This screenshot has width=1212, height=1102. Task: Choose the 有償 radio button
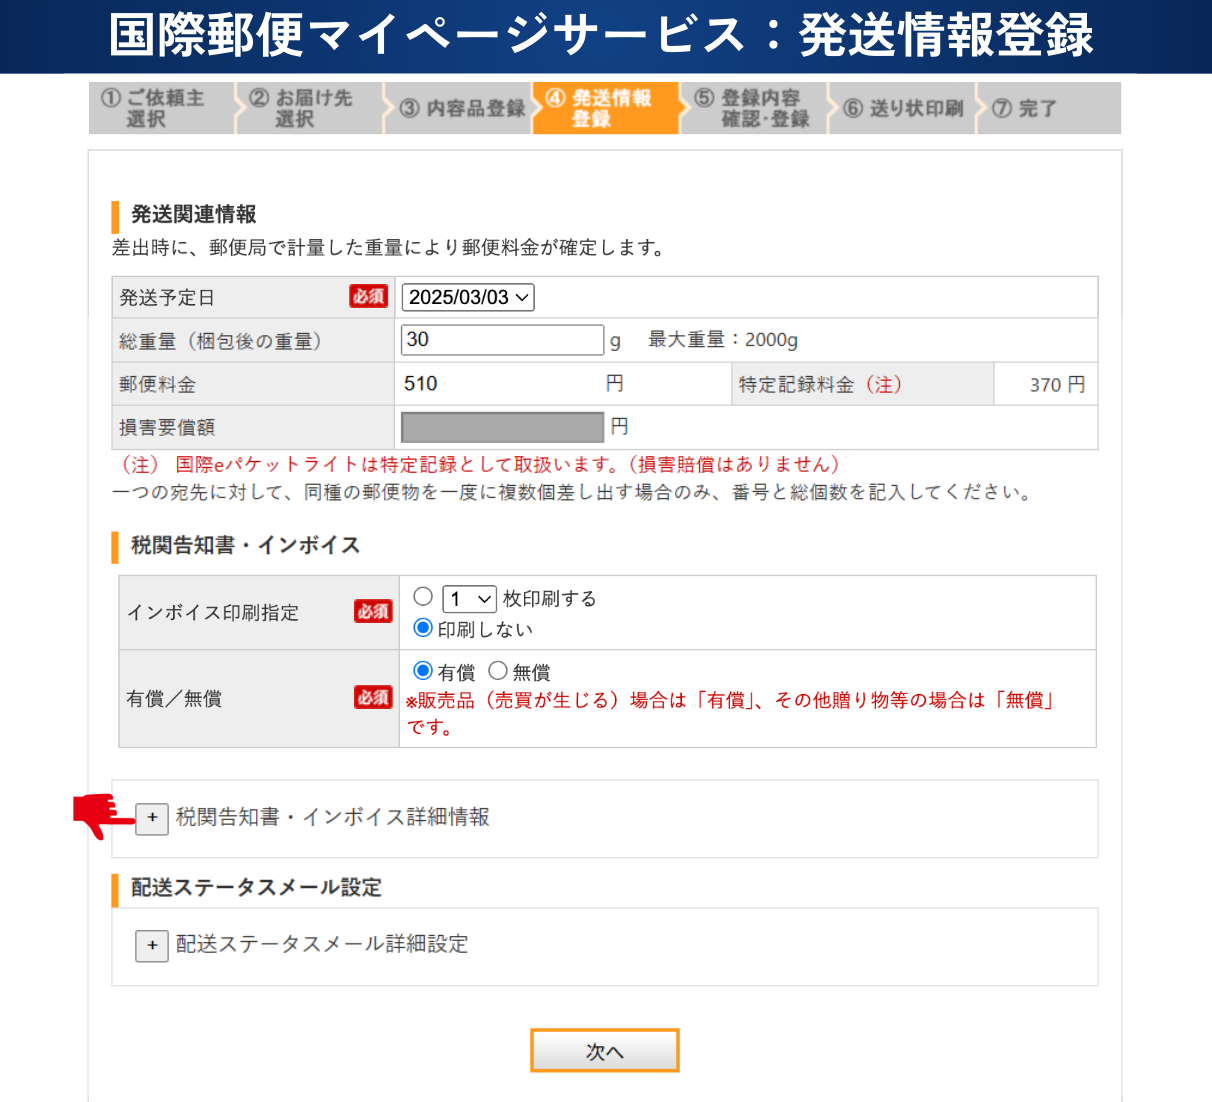click(423, 671)
